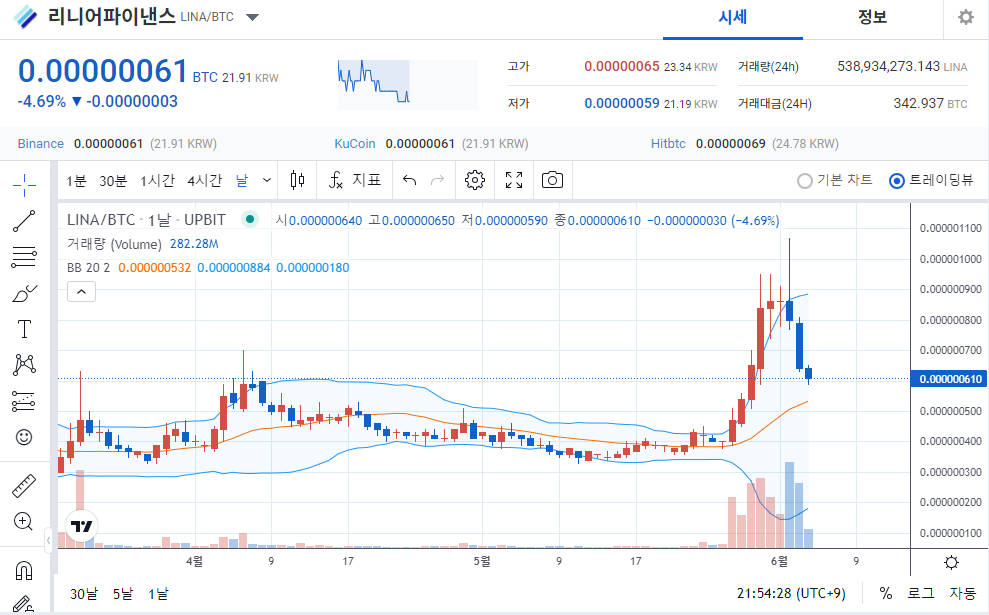The width and height of the screenshot is (989, 615).
Task: Open the 지표 indicators menu
Action: (354, 180)
